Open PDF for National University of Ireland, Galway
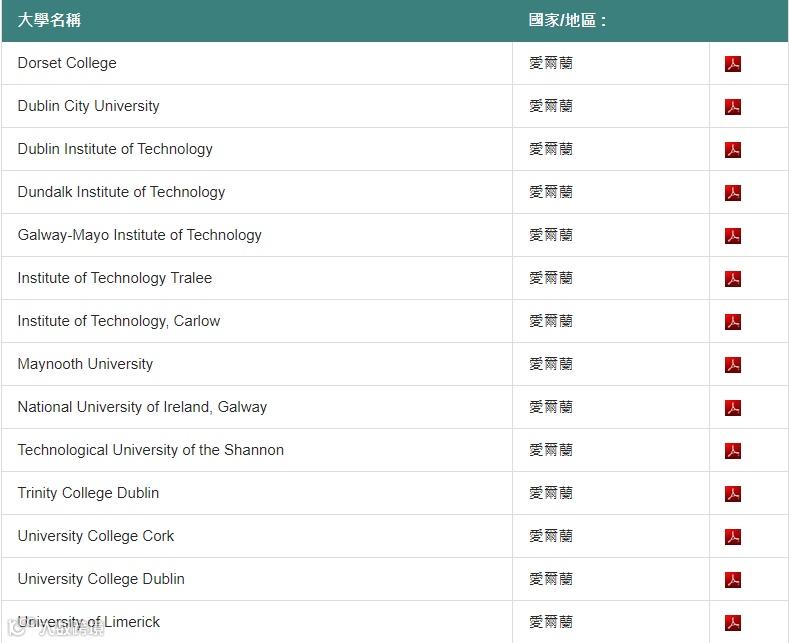The height and width of the screenshot is (643, 789). (x=733, y=408)
